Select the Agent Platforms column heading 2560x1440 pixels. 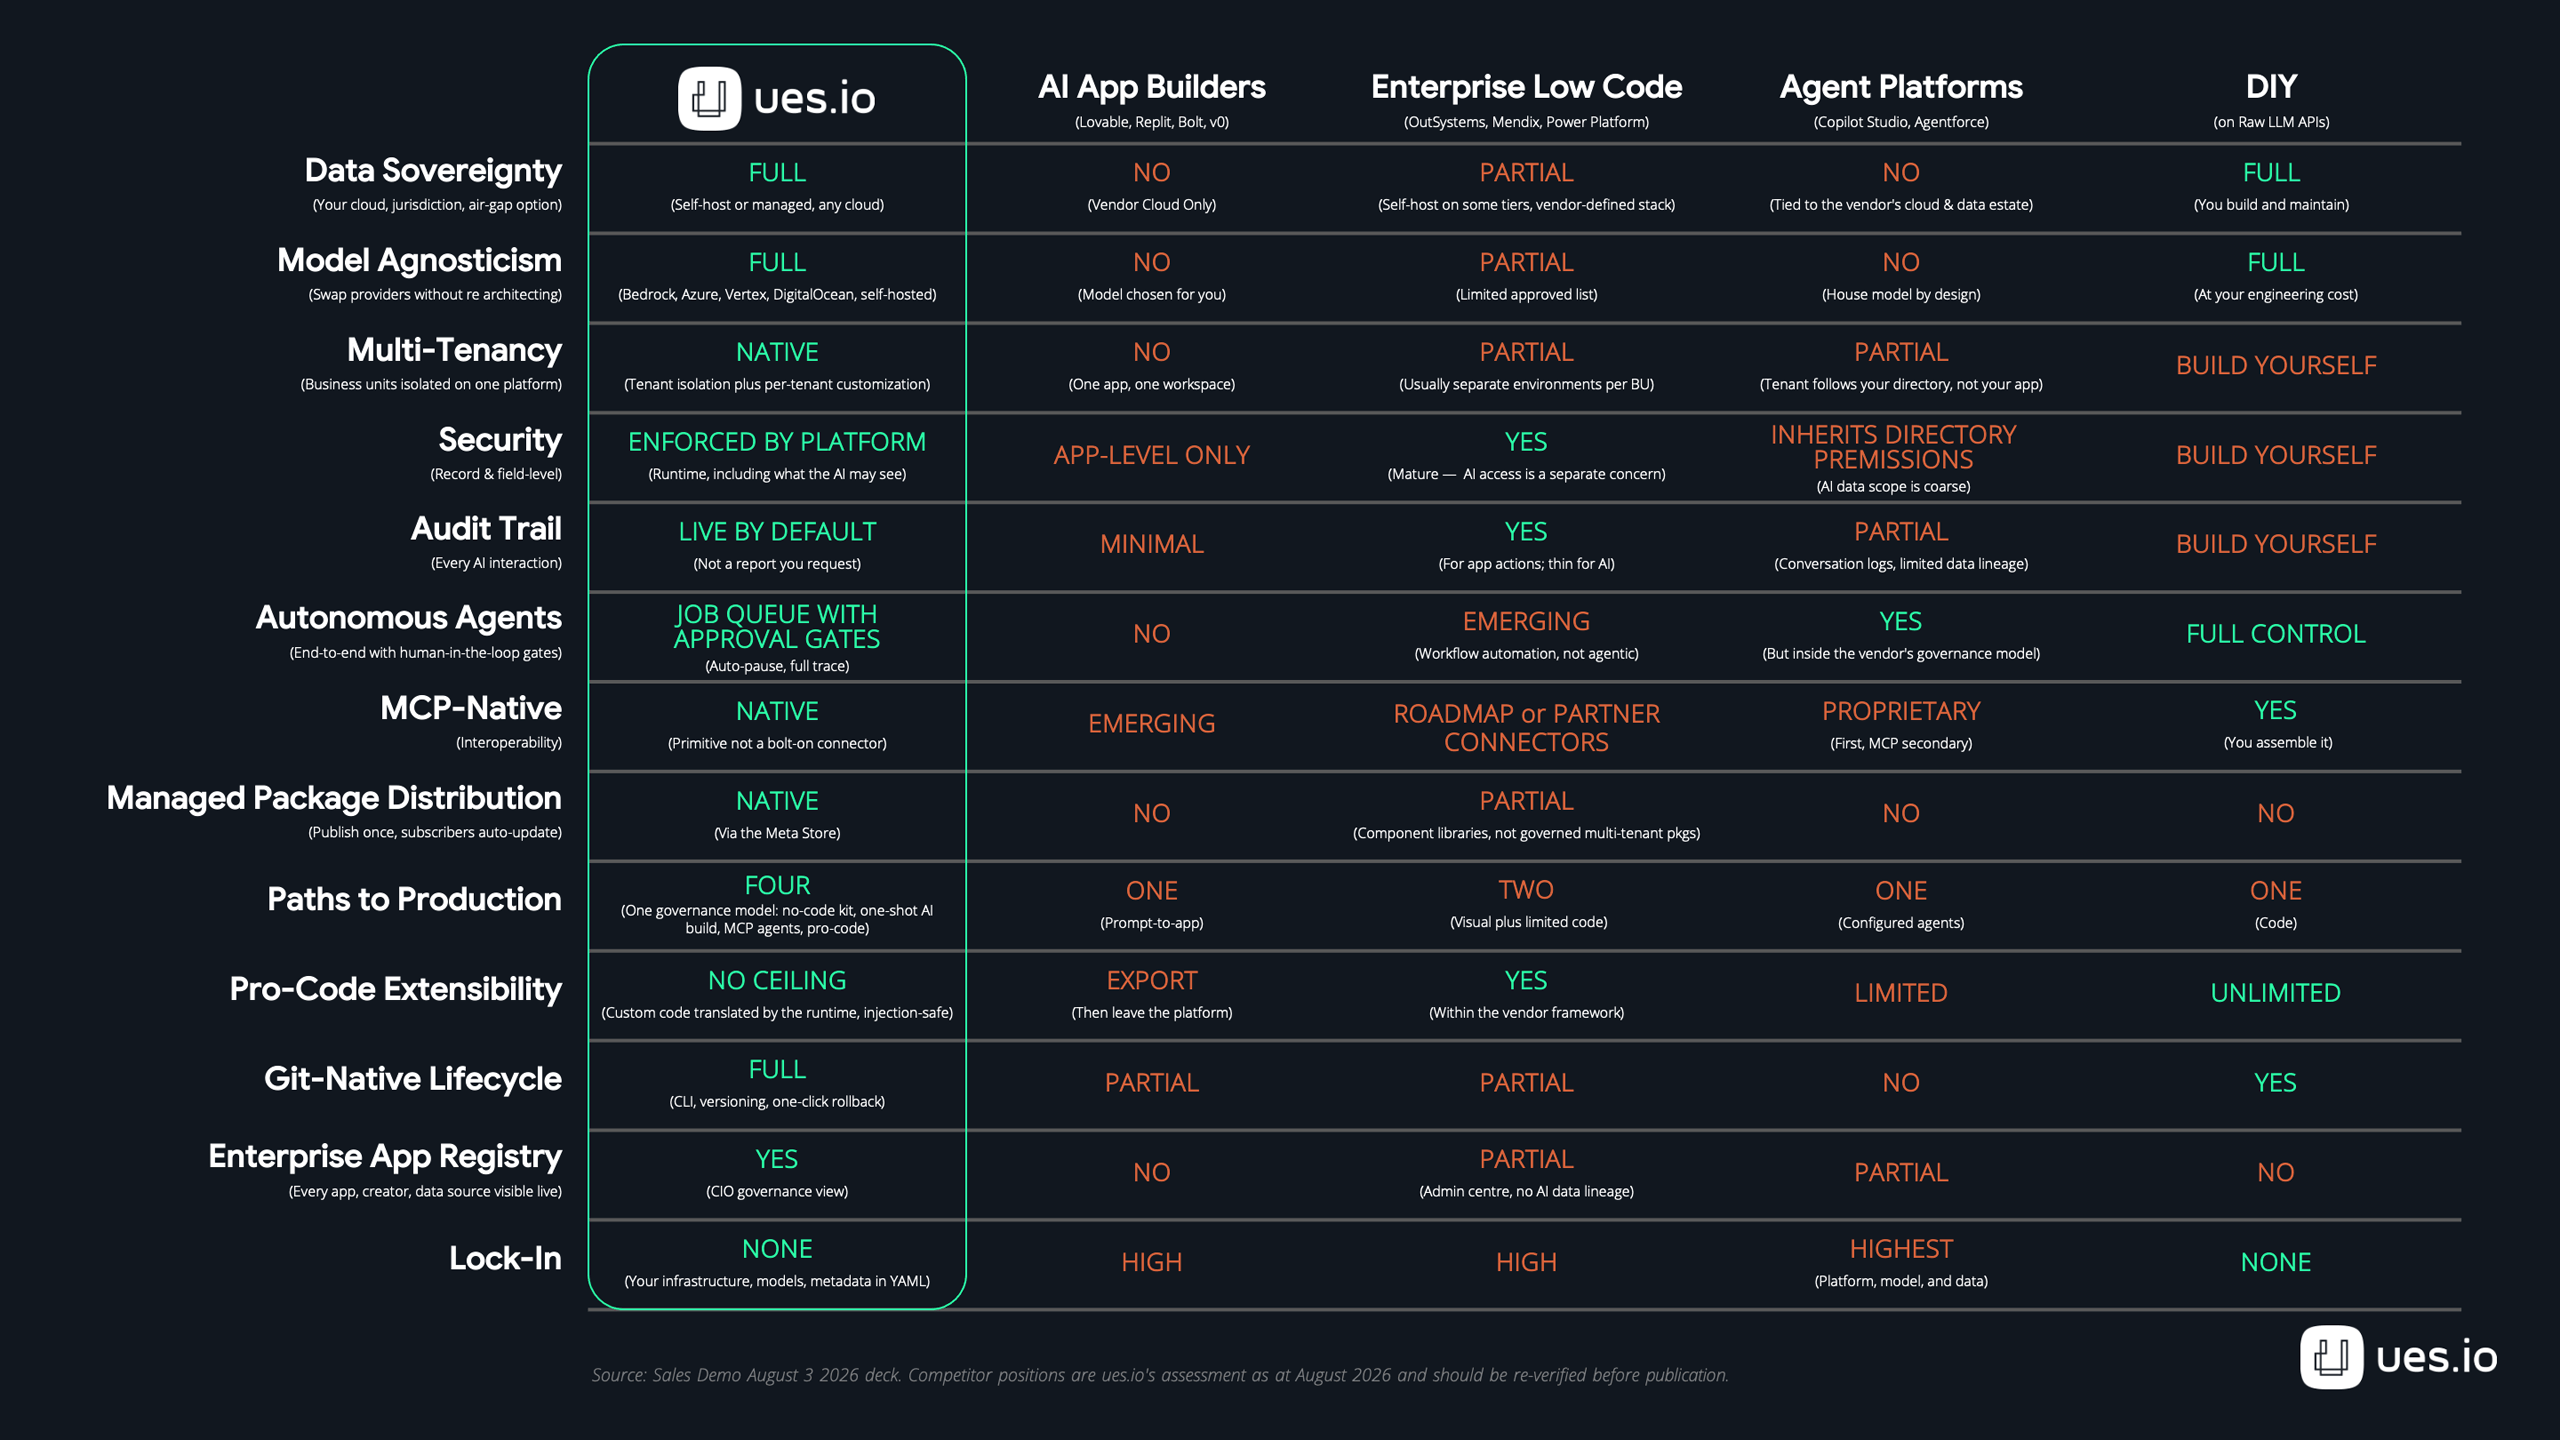pyautogui.click(x=1901, y=87)
